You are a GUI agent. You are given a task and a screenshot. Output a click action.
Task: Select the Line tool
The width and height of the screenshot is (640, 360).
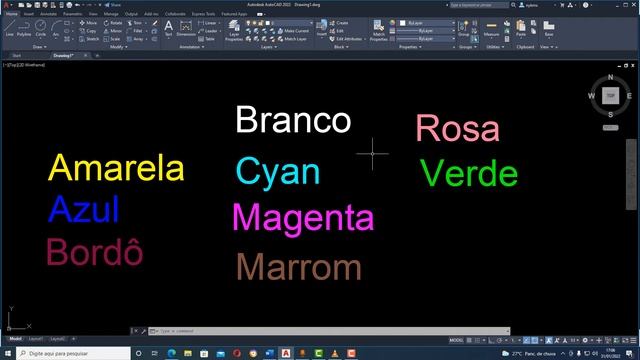pos(9,29)
